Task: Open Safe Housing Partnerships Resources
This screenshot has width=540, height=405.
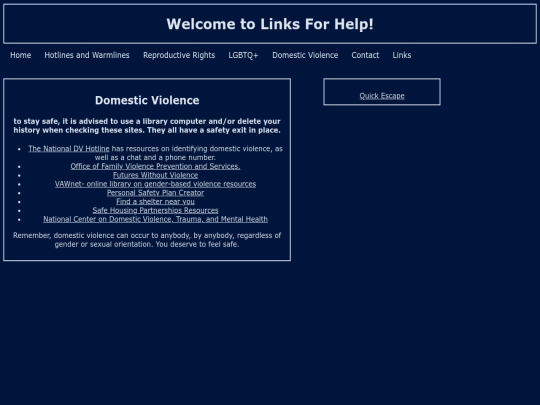Action: pyautogui.click(x=155, y=210)
